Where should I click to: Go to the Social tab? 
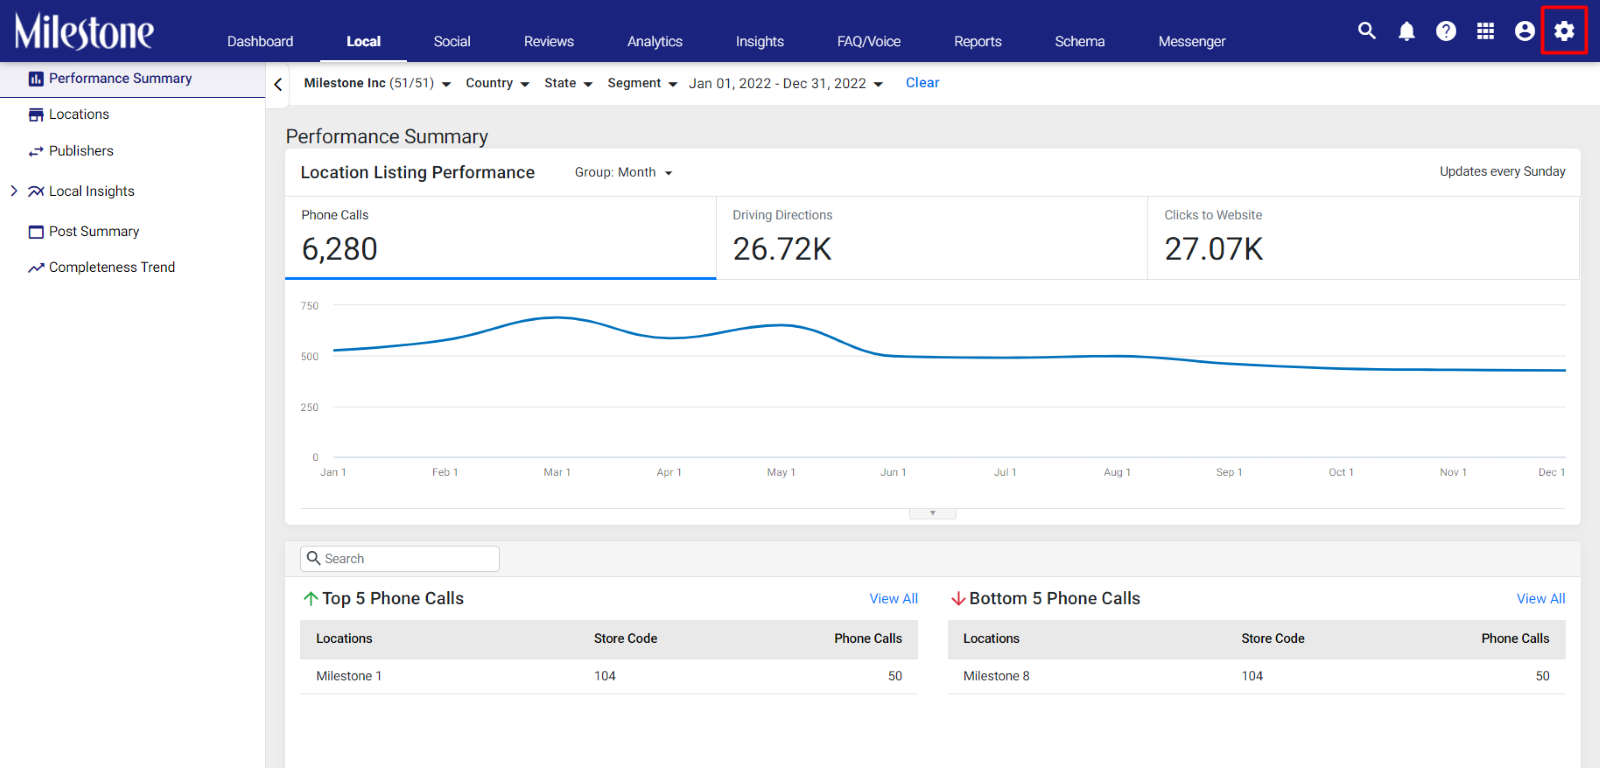pyautogui.click(x=452, y=41)
